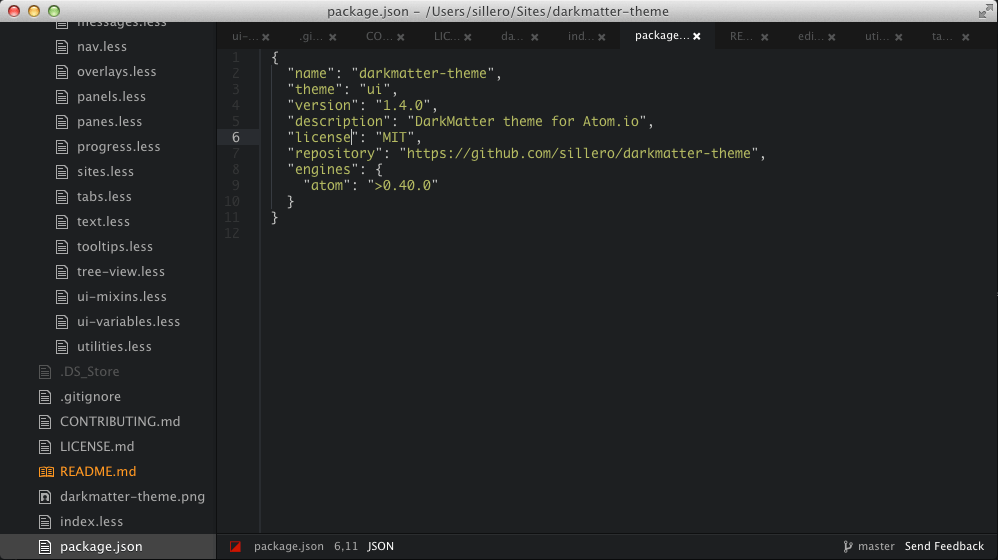
Task: Click the red status indicator icon in status bar
Action: [x=235, y=547]
